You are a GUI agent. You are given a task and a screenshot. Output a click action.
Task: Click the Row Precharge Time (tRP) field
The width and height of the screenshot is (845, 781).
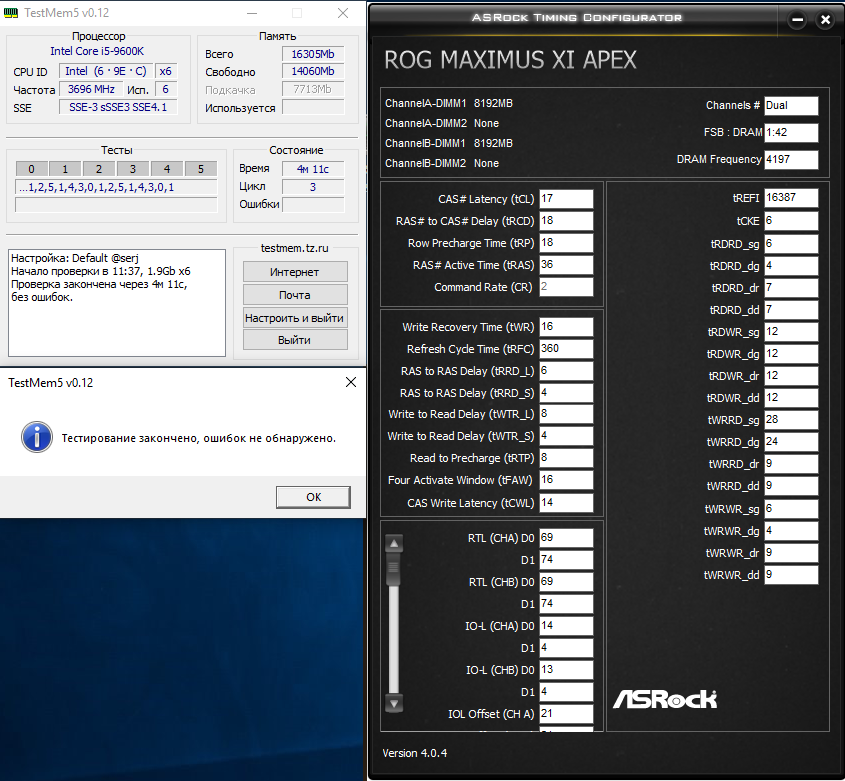point(566,243)
